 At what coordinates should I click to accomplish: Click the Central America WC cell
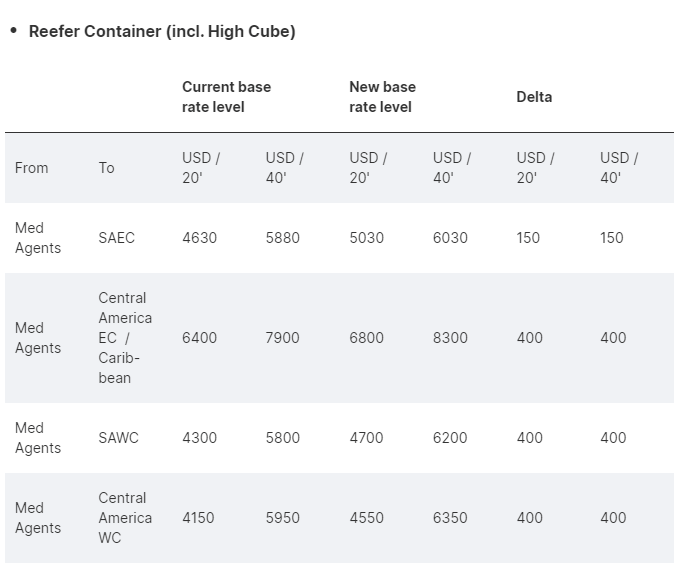(x=125, y=518)
